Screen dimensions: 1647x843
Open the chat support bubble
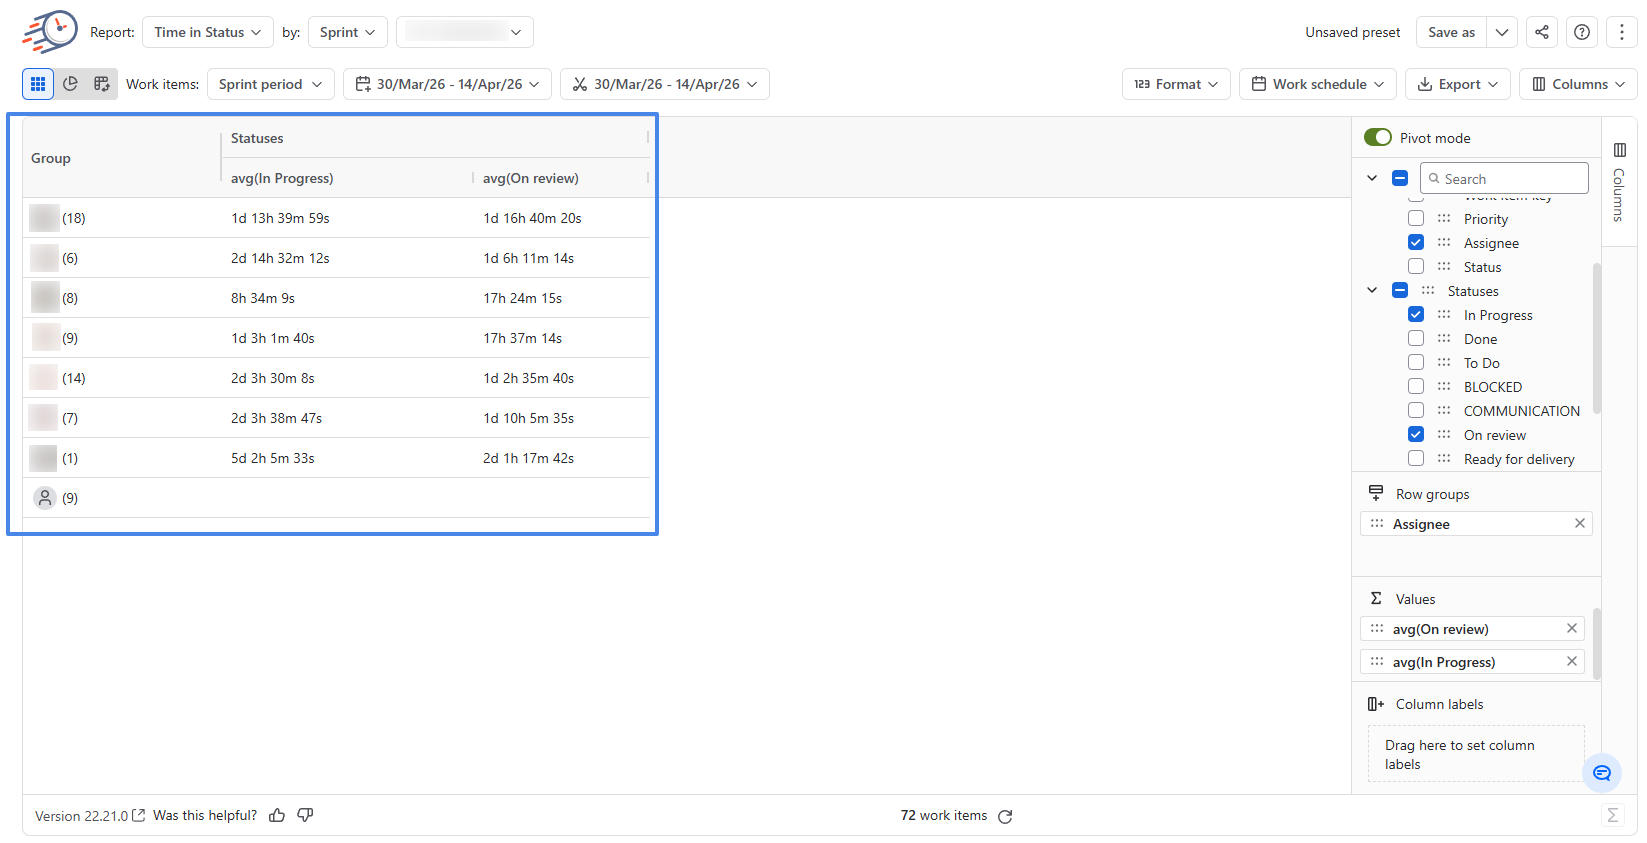point(1602,773)
